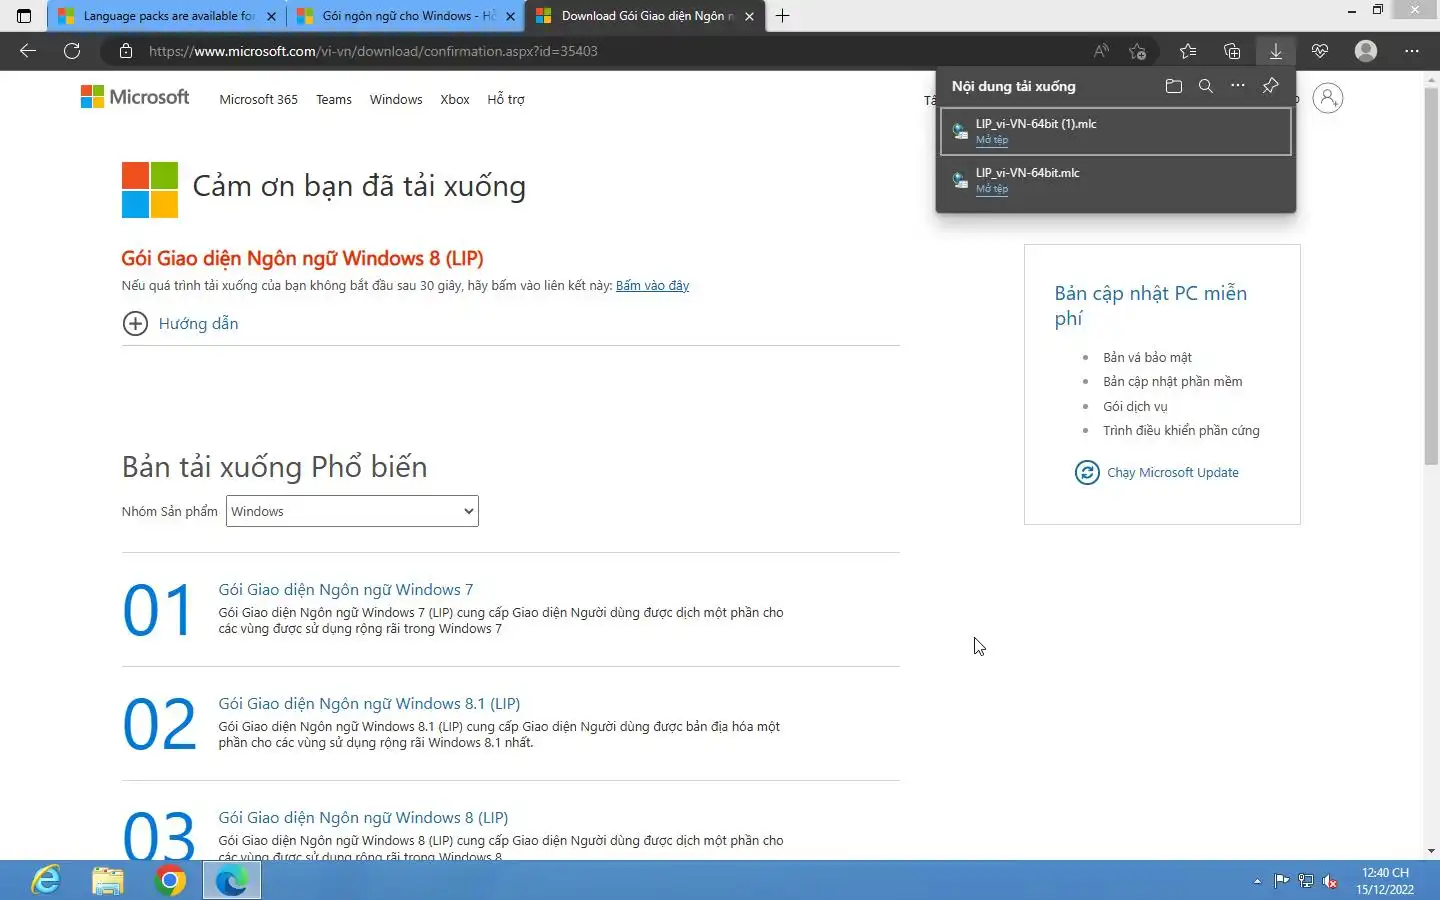The height and width of the screenshot is (900, 1440).
Task: Open the Gói Giao diện Ngôn ngữ Windows 7 link
Action: 346,589
